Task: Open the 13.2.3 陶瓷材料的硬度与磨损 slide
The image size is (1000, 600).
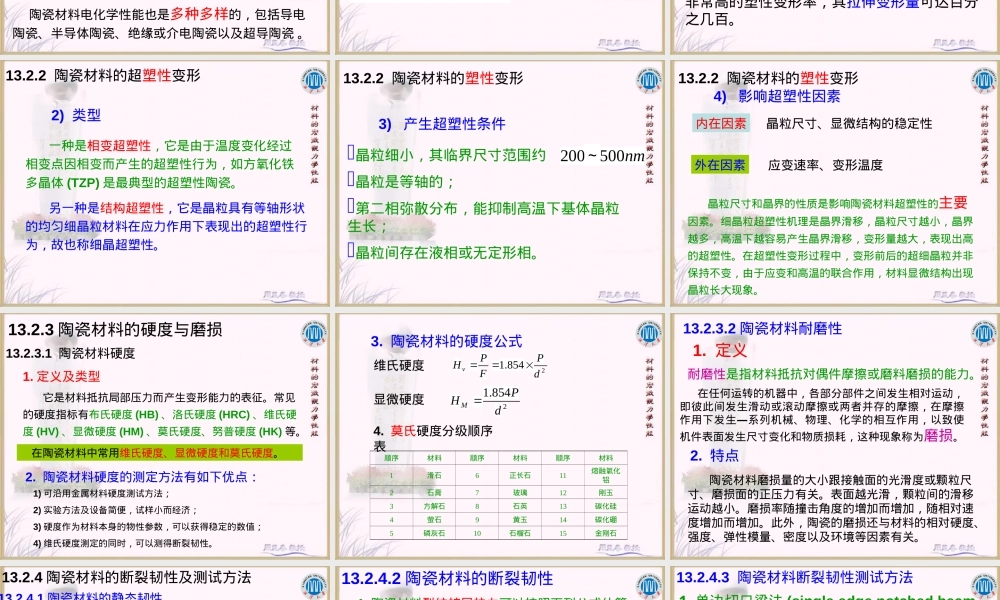Action: pos(166,435)
